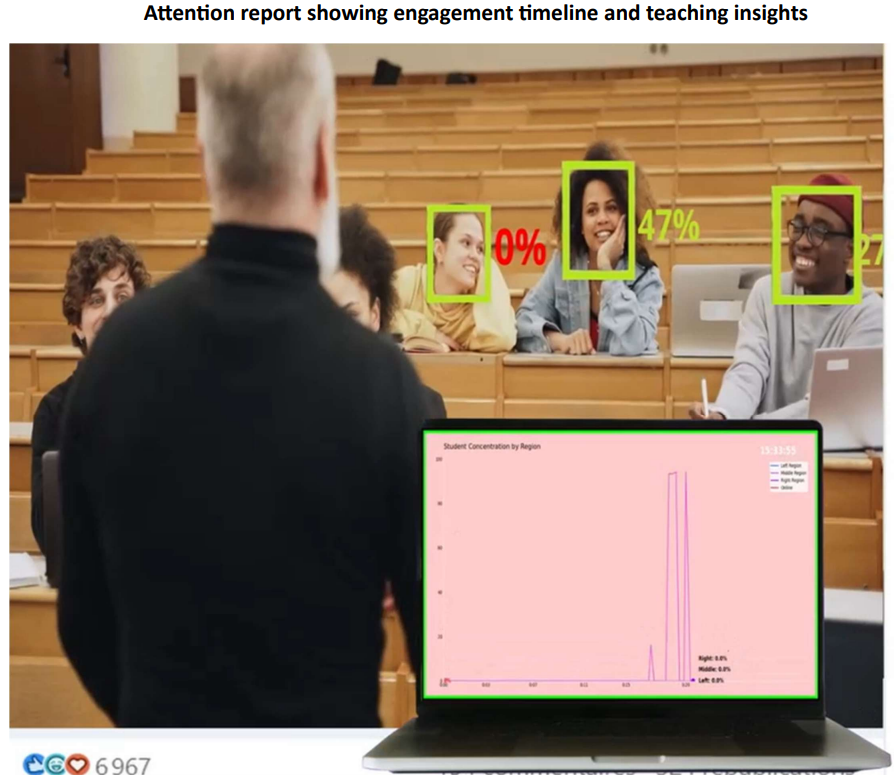
Task: Click the green 47% attention label
Action: pyautogui.click(x=668, y=227)
